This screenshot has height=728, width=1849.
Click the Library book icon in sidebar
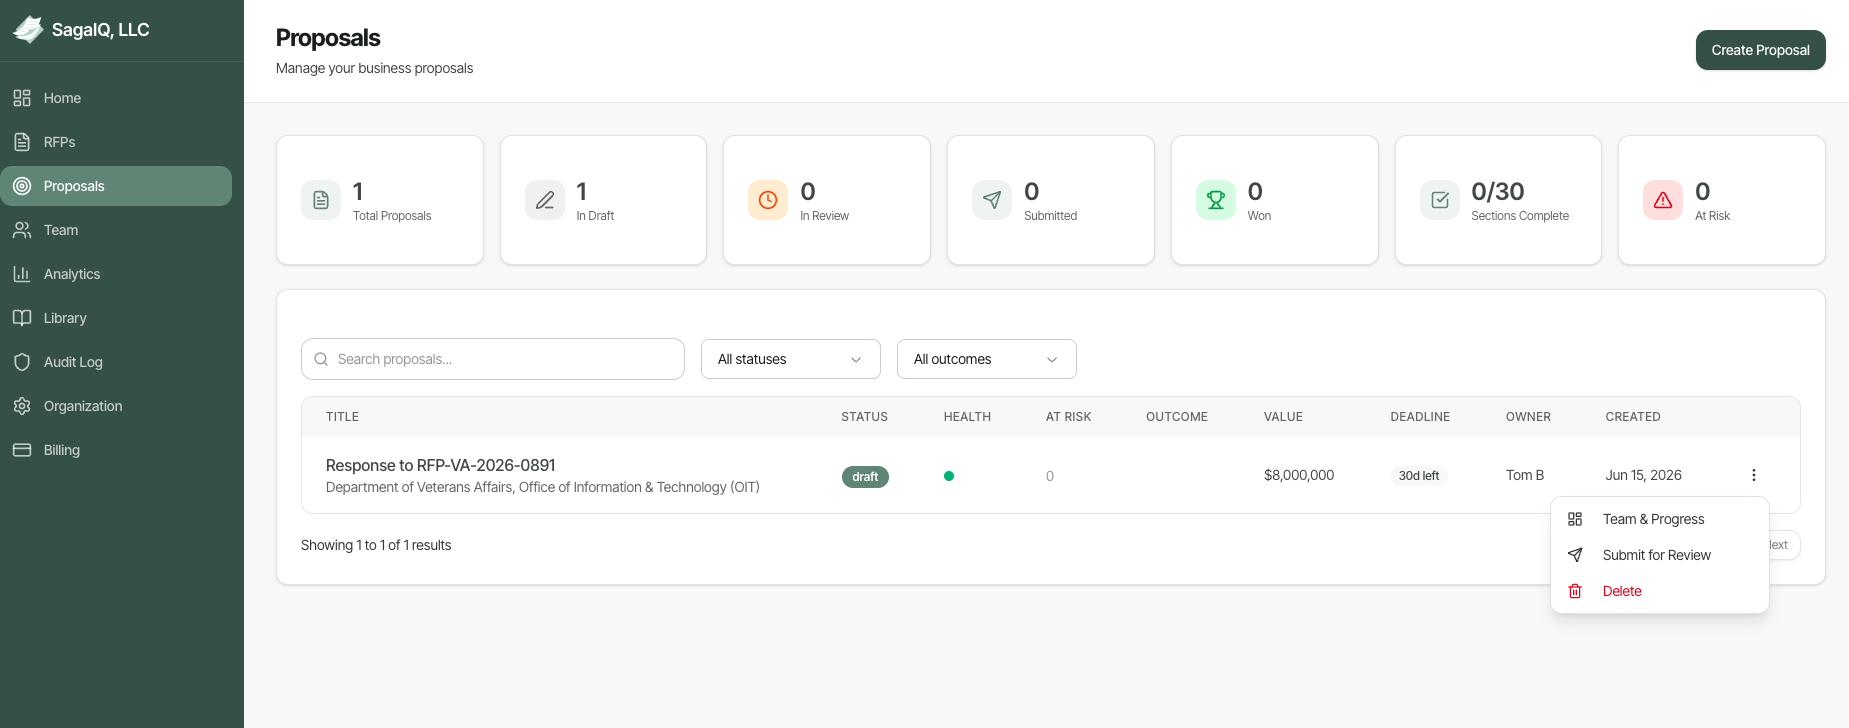coord(22,318)
